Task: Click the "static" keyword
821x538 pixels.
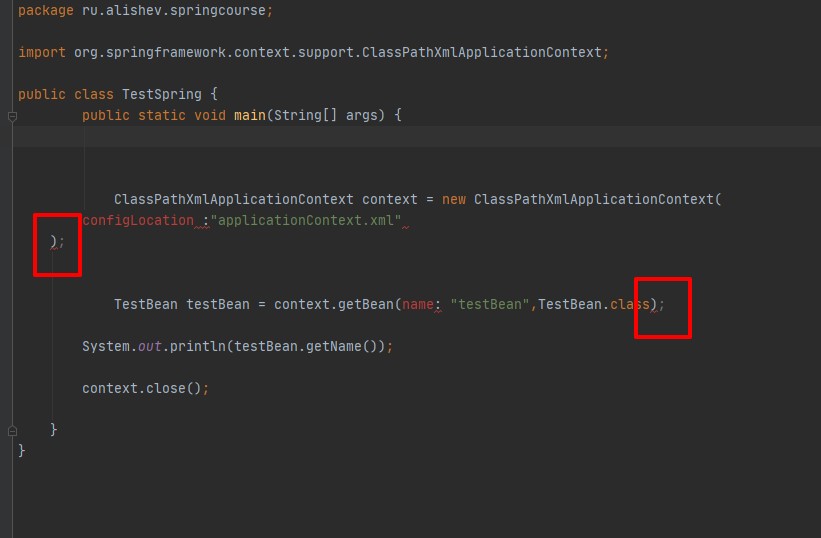Action: 162,115
